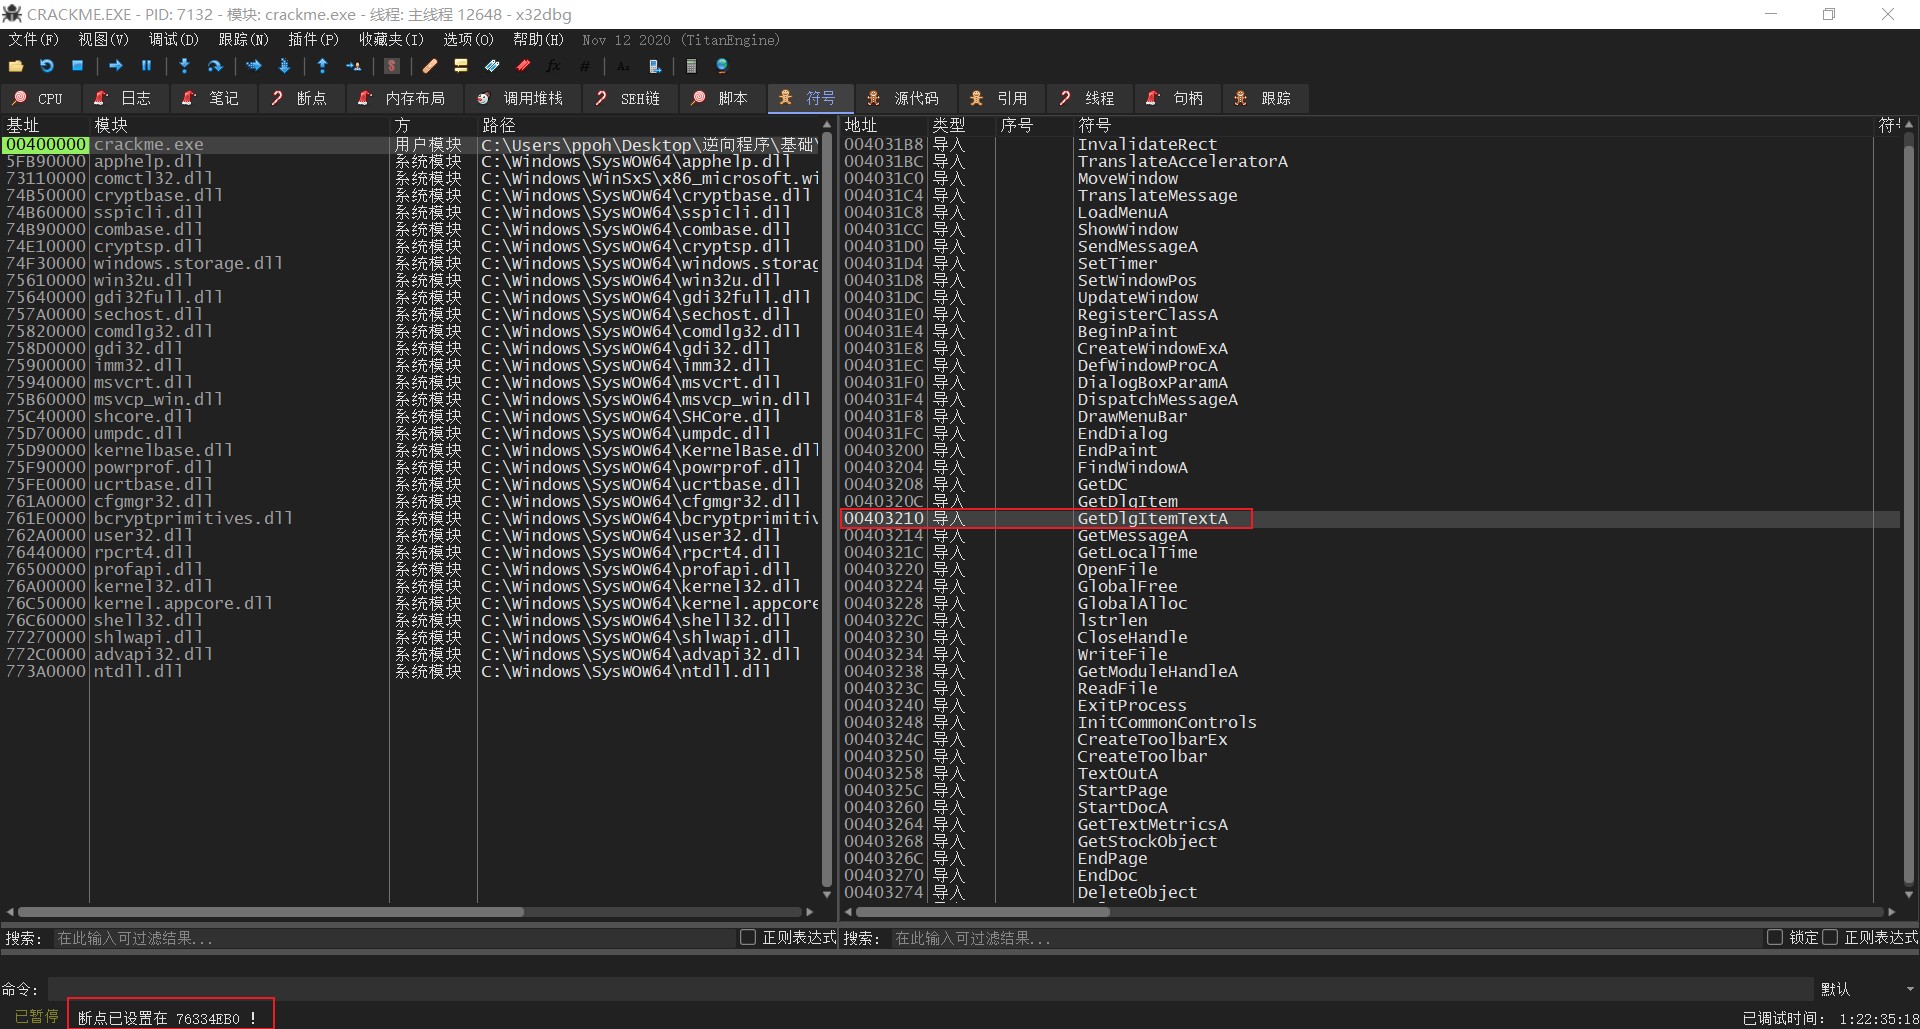1920x1029 pixels.
Task: Open the 调试(D) debug menu
Action: click(x=173, y=40)
